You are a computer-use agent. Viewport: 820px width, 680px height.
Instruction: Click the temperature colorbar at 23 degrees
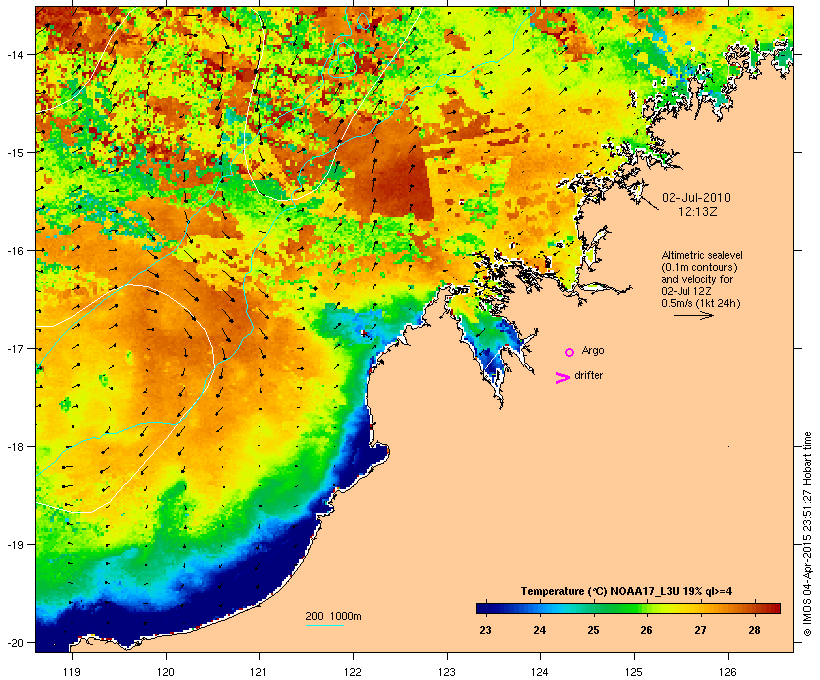point(485,608)
